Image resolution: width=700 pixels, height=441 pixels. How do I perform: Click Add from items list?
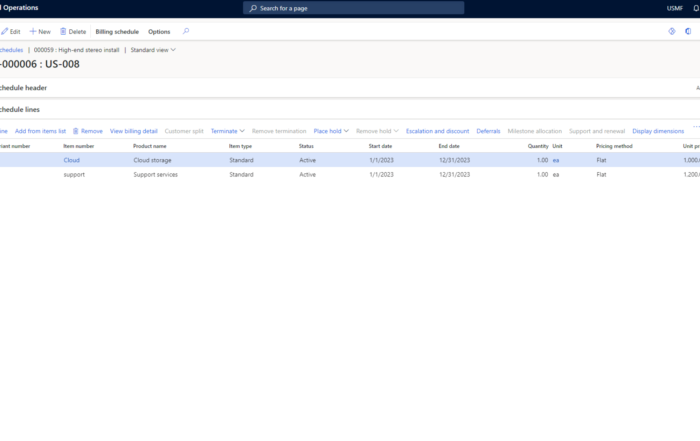click(40, 131)
